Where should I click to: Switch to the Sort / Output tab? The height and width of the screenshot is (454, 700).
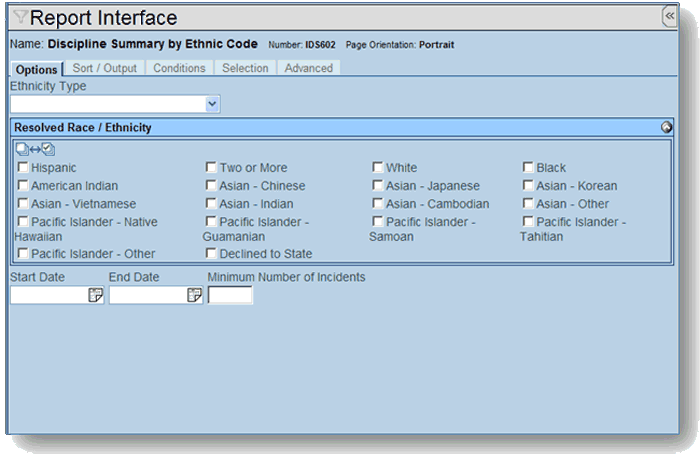tap(104, 68)
